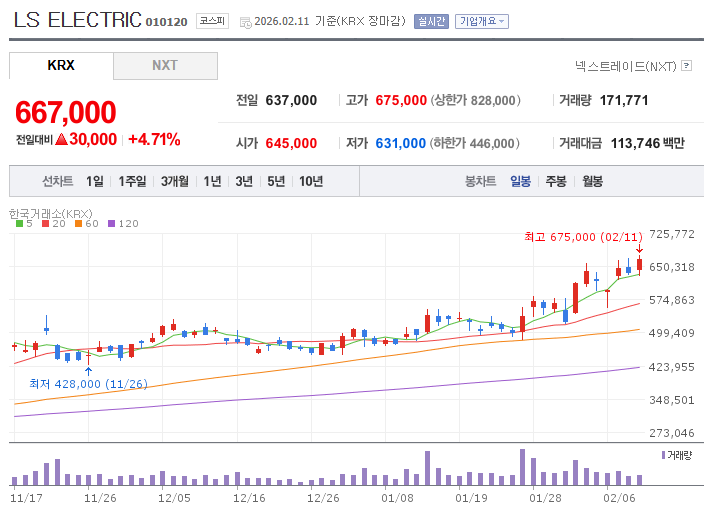
Task: Click the 12/16 date axis label
Action: click(x=249, y=498)
